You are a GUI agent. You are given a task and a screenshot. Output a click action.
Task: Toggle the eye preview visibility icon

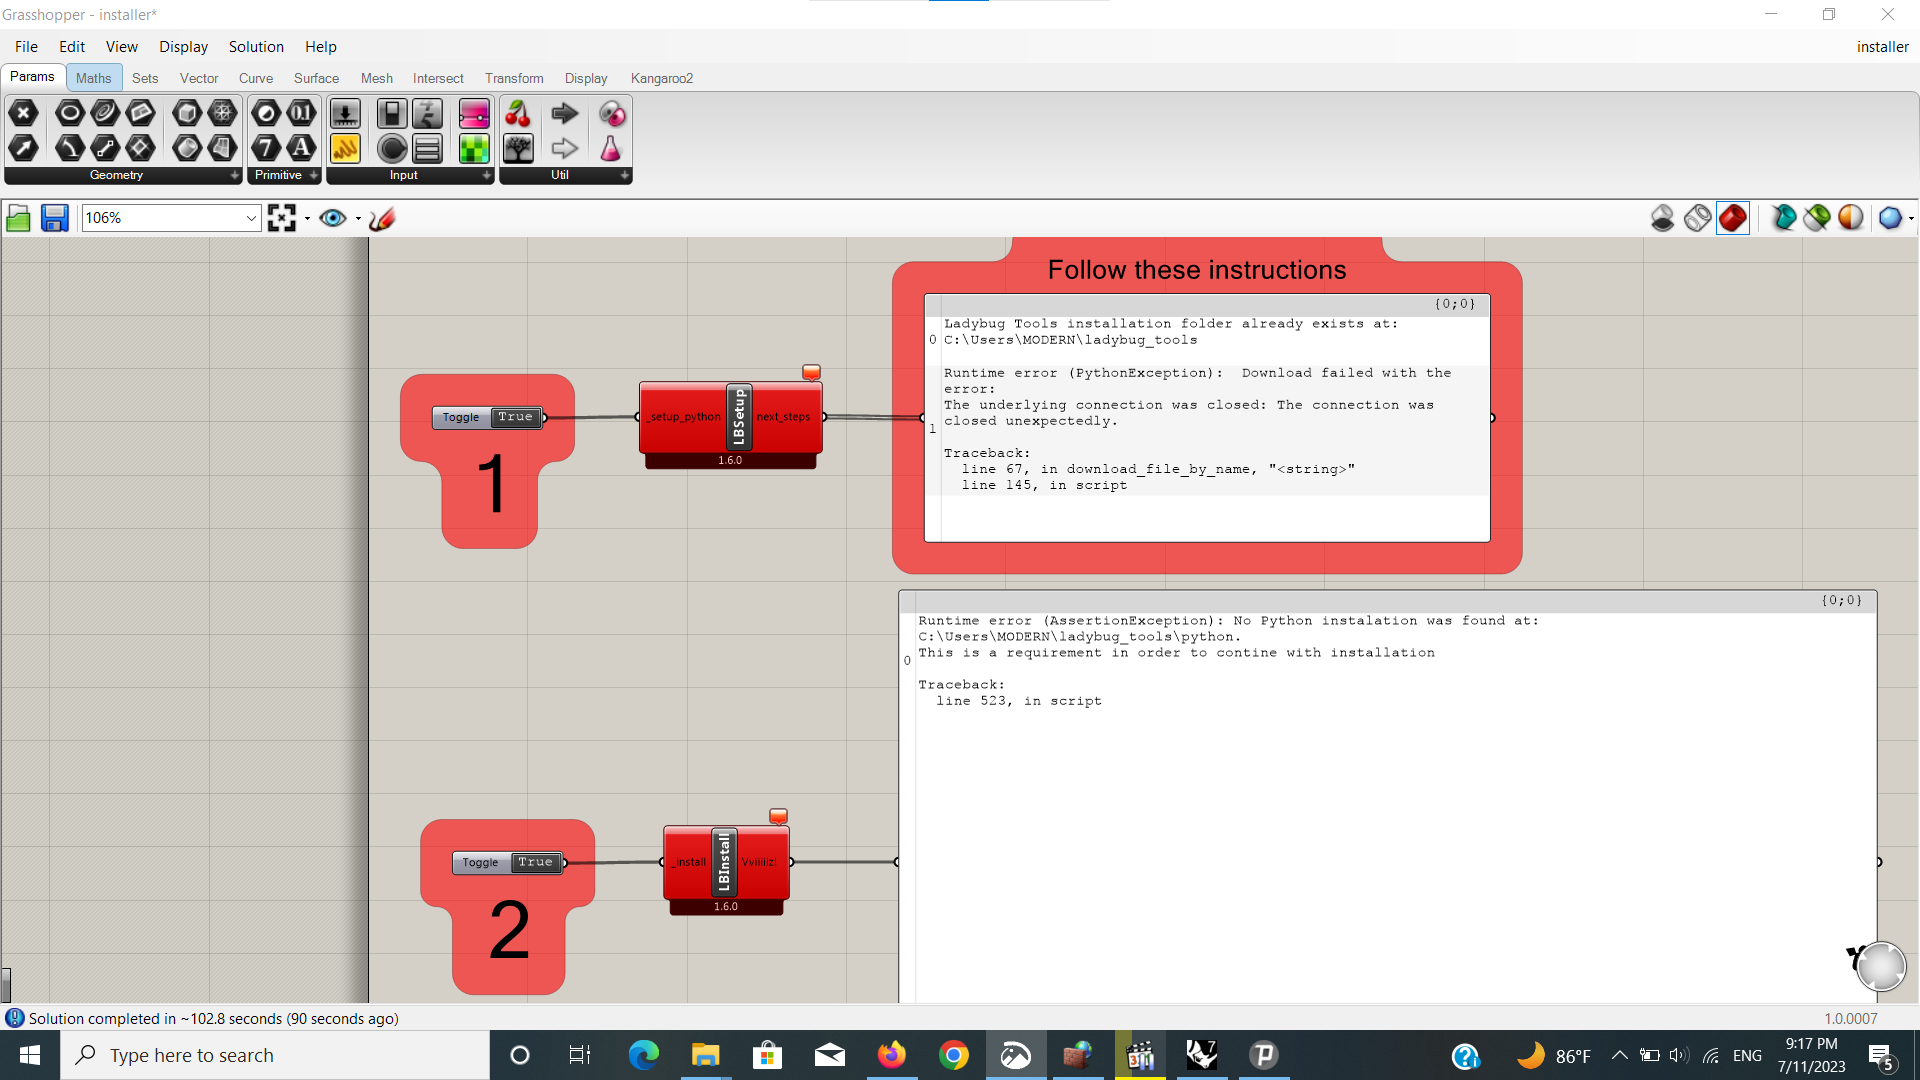333,218
